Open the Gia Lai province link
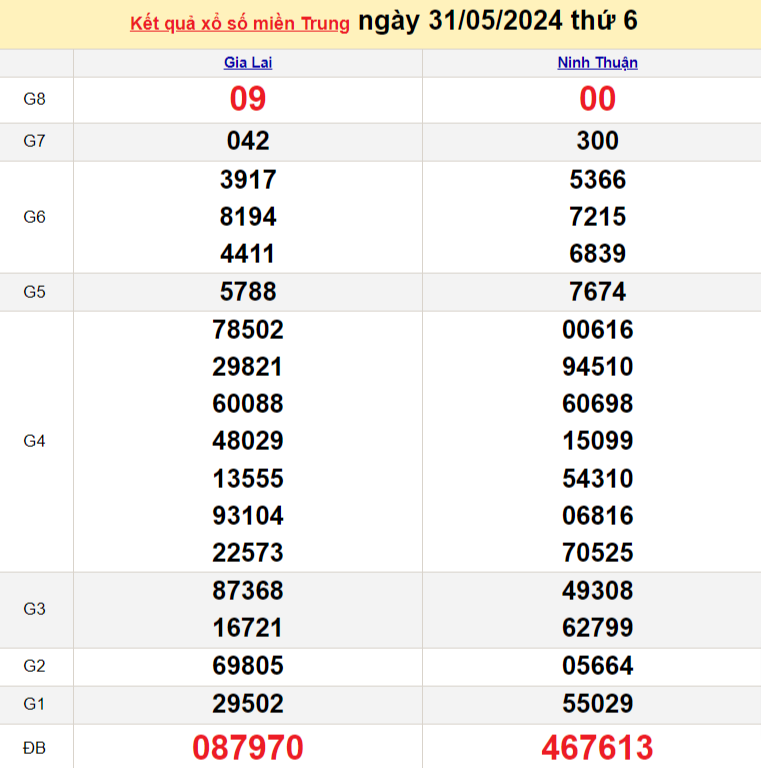This screenshot has width=761, height=768. (x=248, y=62)
